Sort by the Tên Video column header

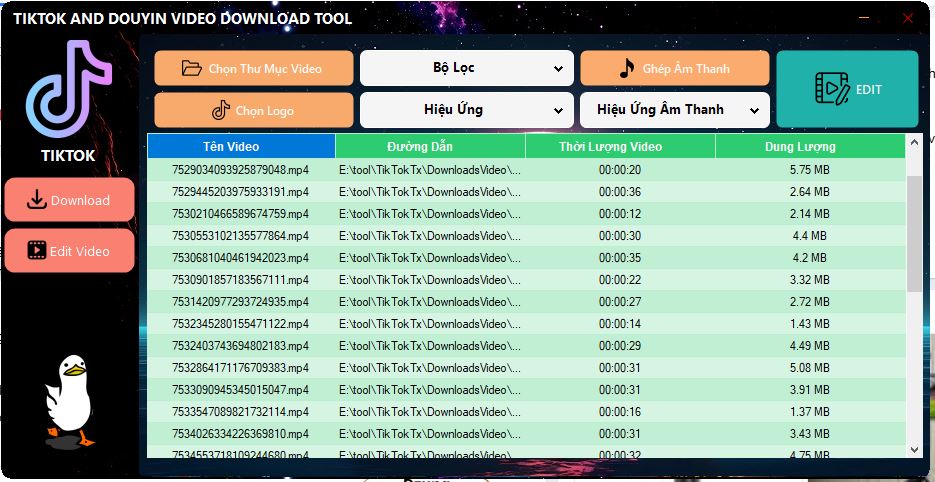click(241, 147)
